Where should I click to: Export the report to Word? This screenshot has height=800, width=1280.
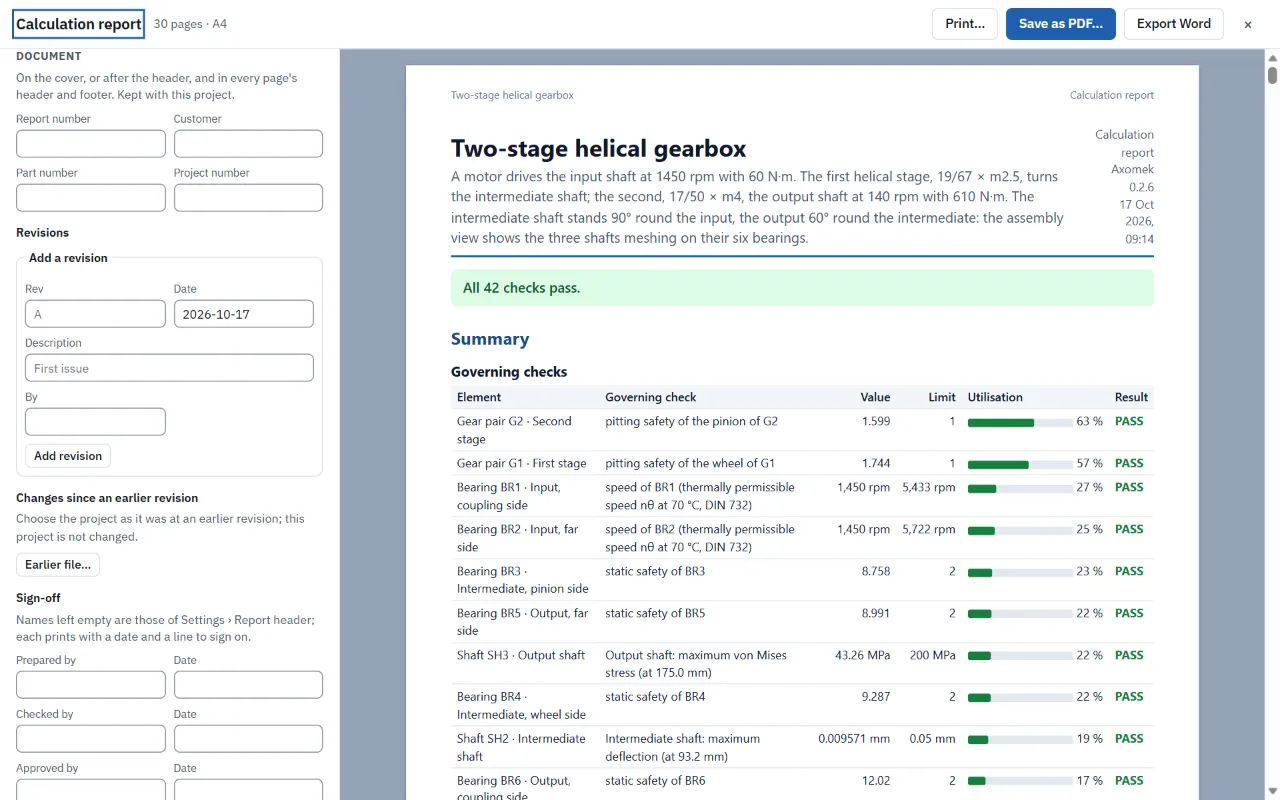pyautogui.click(x=1174, y=24)
